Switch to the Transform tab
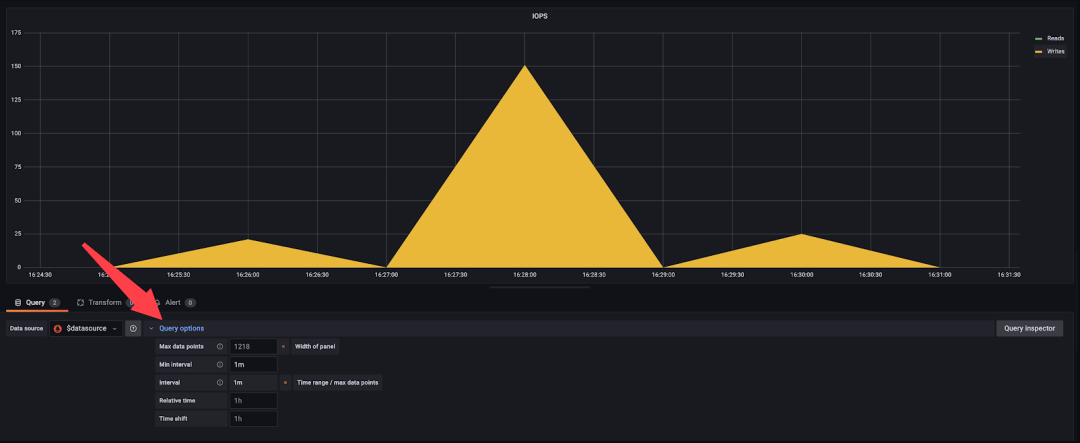This screenshot has height=443, width=1080. 103,302
